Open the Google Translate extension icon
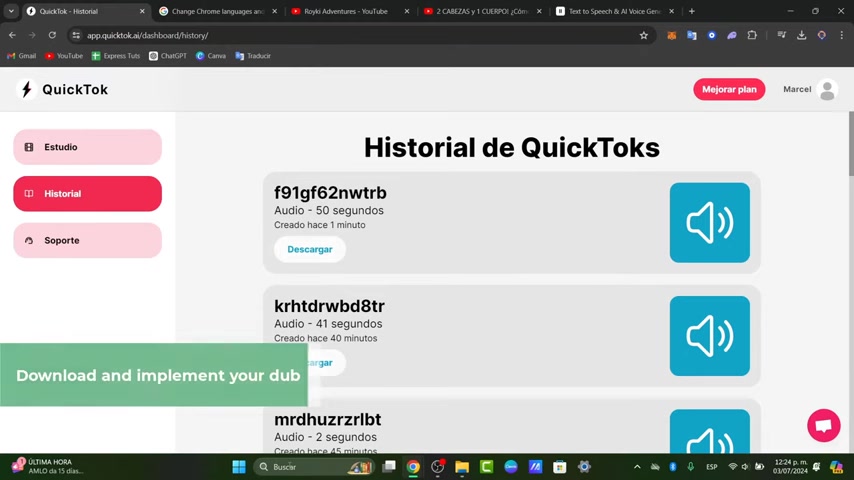The height and width of the screenshot is (480, 854). pyautogui.click(x=692, y=35)
